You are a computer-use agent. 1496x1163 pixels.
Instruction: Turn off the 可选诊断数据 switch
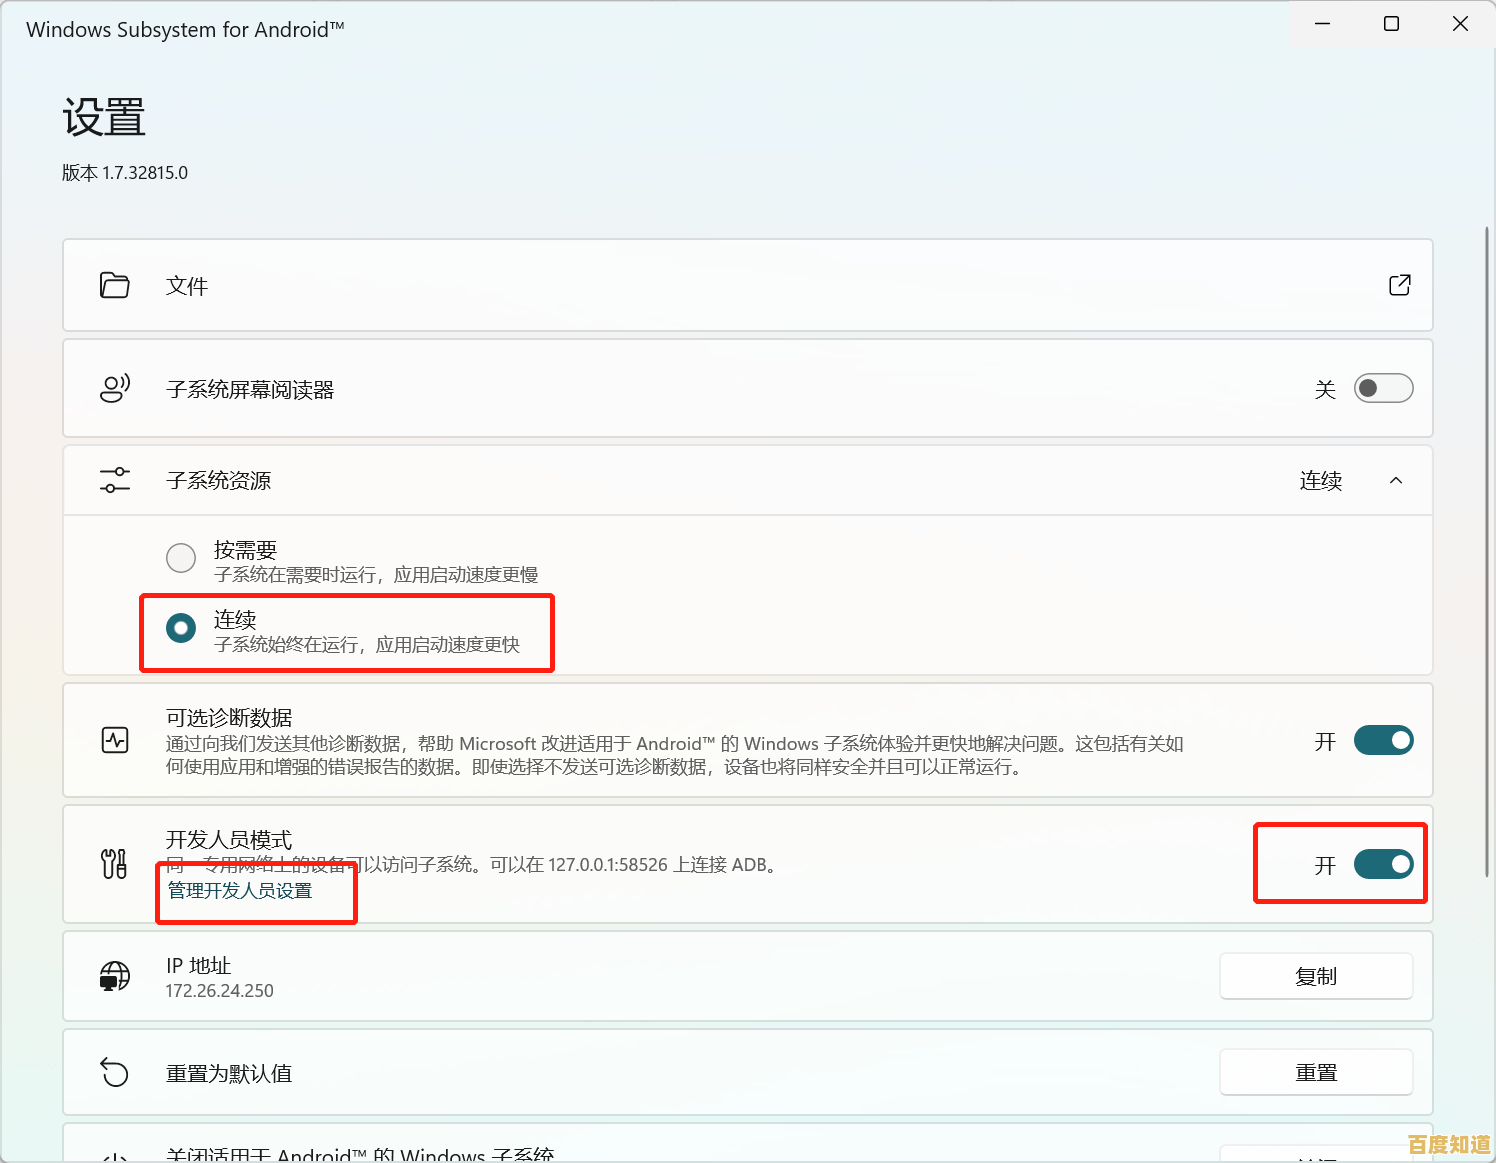pyautogui.click(x=1383, y=740)
